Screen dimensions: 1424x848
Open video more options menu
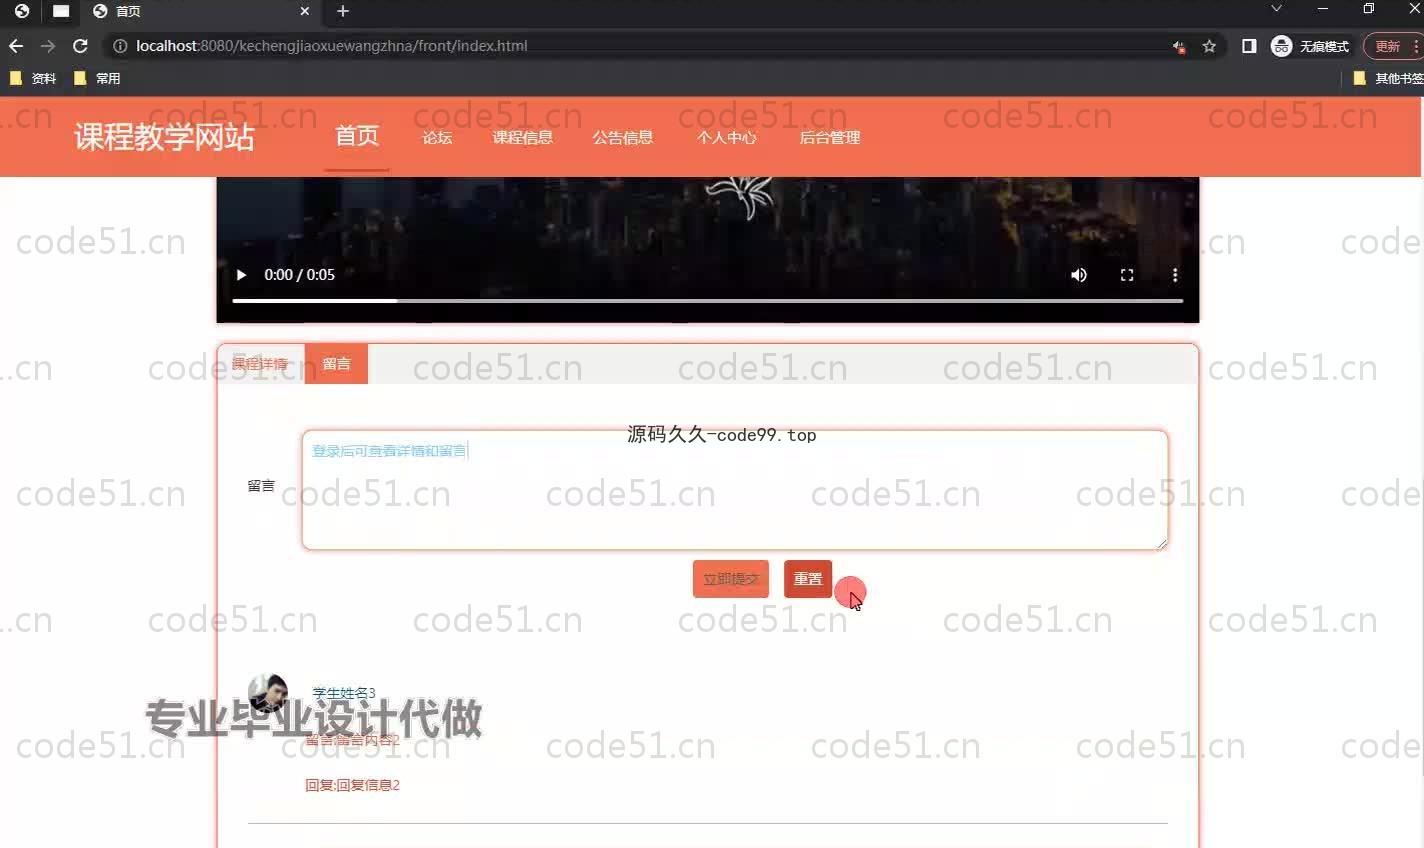1175,275
